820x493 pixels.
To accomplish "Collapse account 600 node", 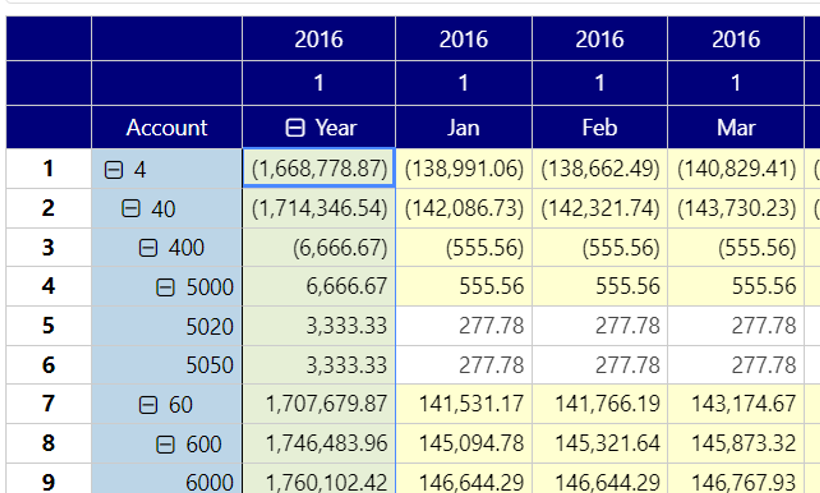I will (166, 444).
